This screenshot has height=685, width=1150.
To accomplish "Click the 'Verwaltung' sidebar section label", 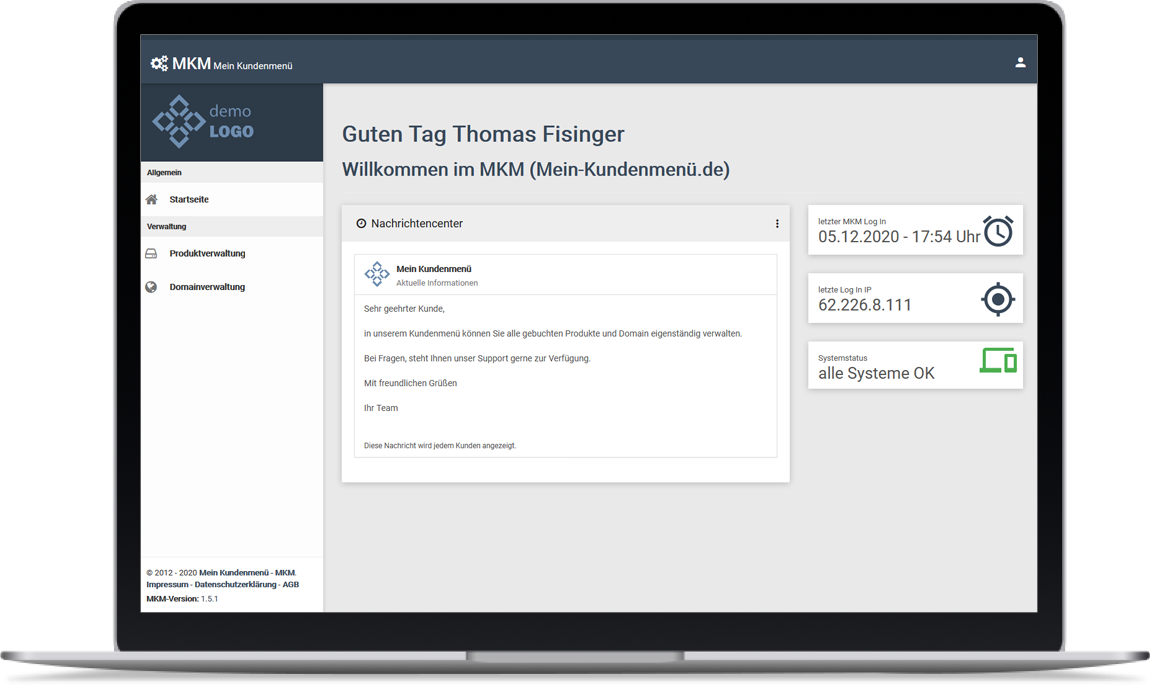I will pyautogui.click(x=166, y=227).
